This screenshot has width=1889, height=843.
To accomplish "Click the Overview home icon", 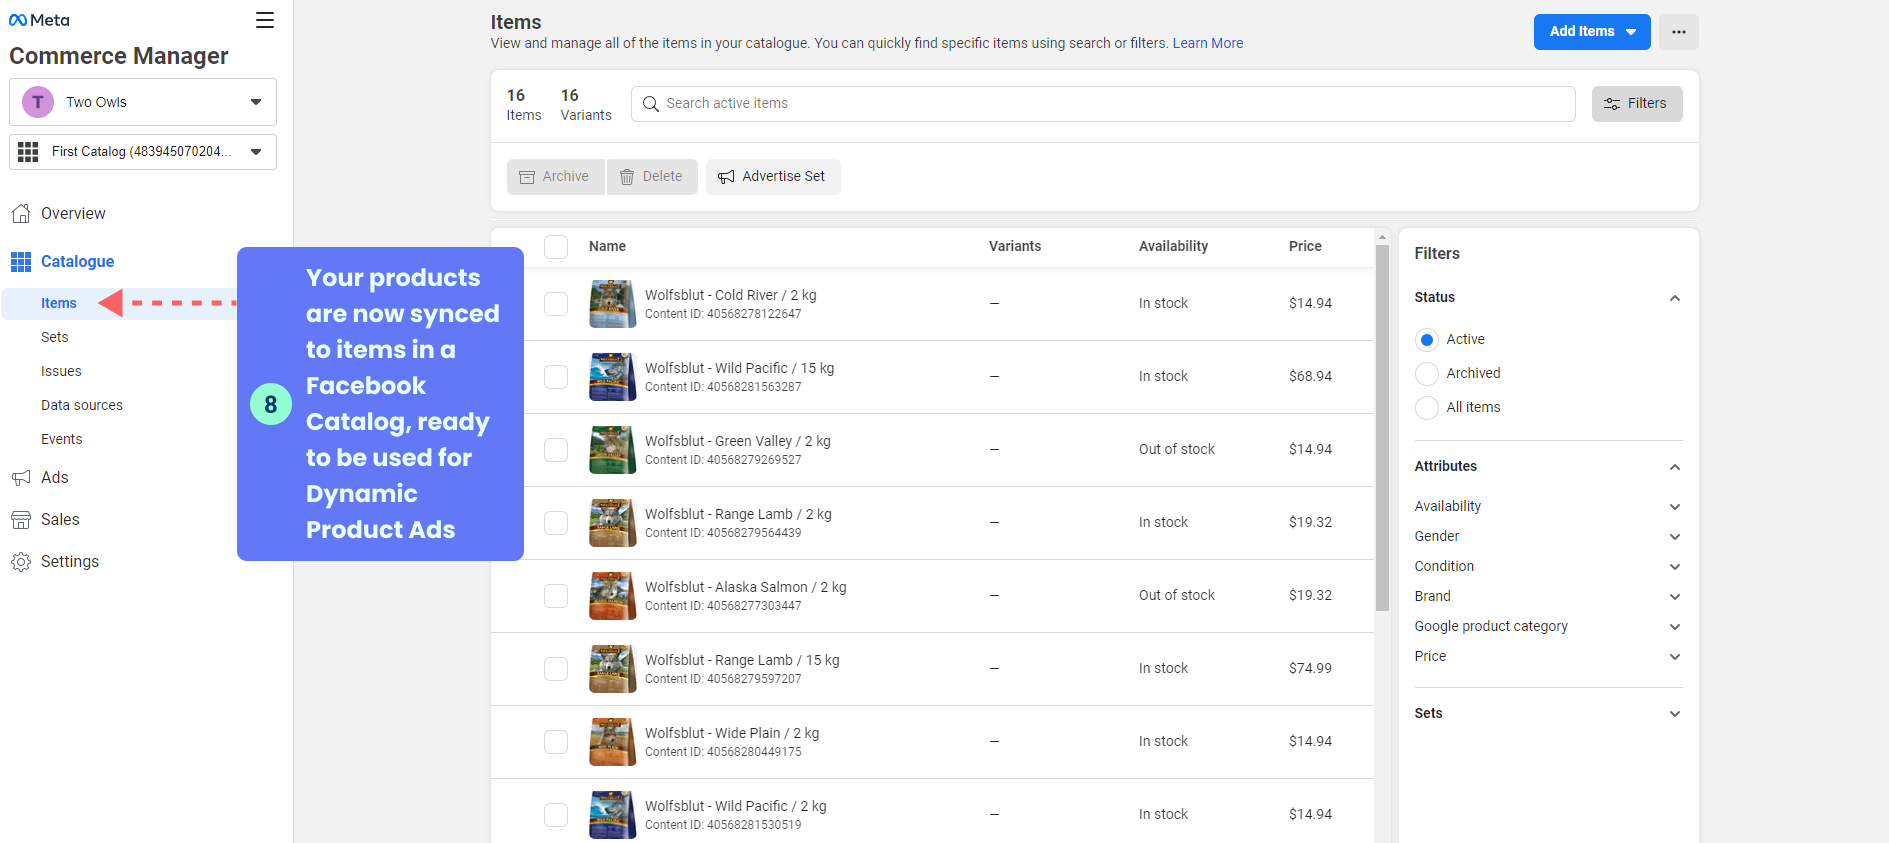I will pyautogui.click(x=21, y=214).
